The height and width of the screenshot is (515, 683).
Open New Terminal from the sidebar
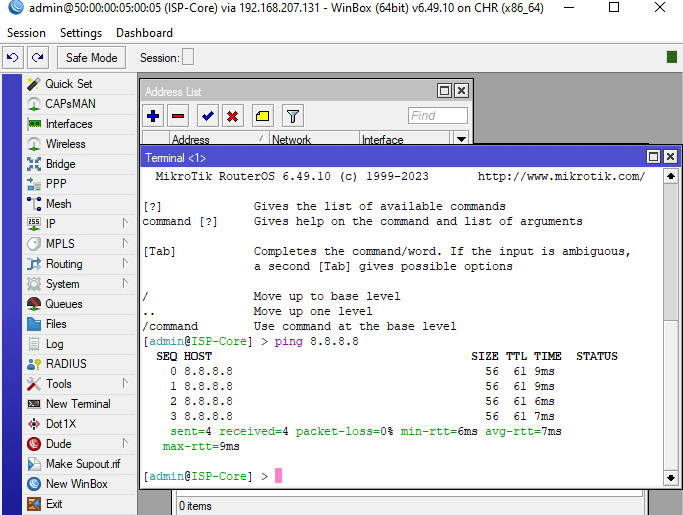pyautogui.click(x=77, y=404)
